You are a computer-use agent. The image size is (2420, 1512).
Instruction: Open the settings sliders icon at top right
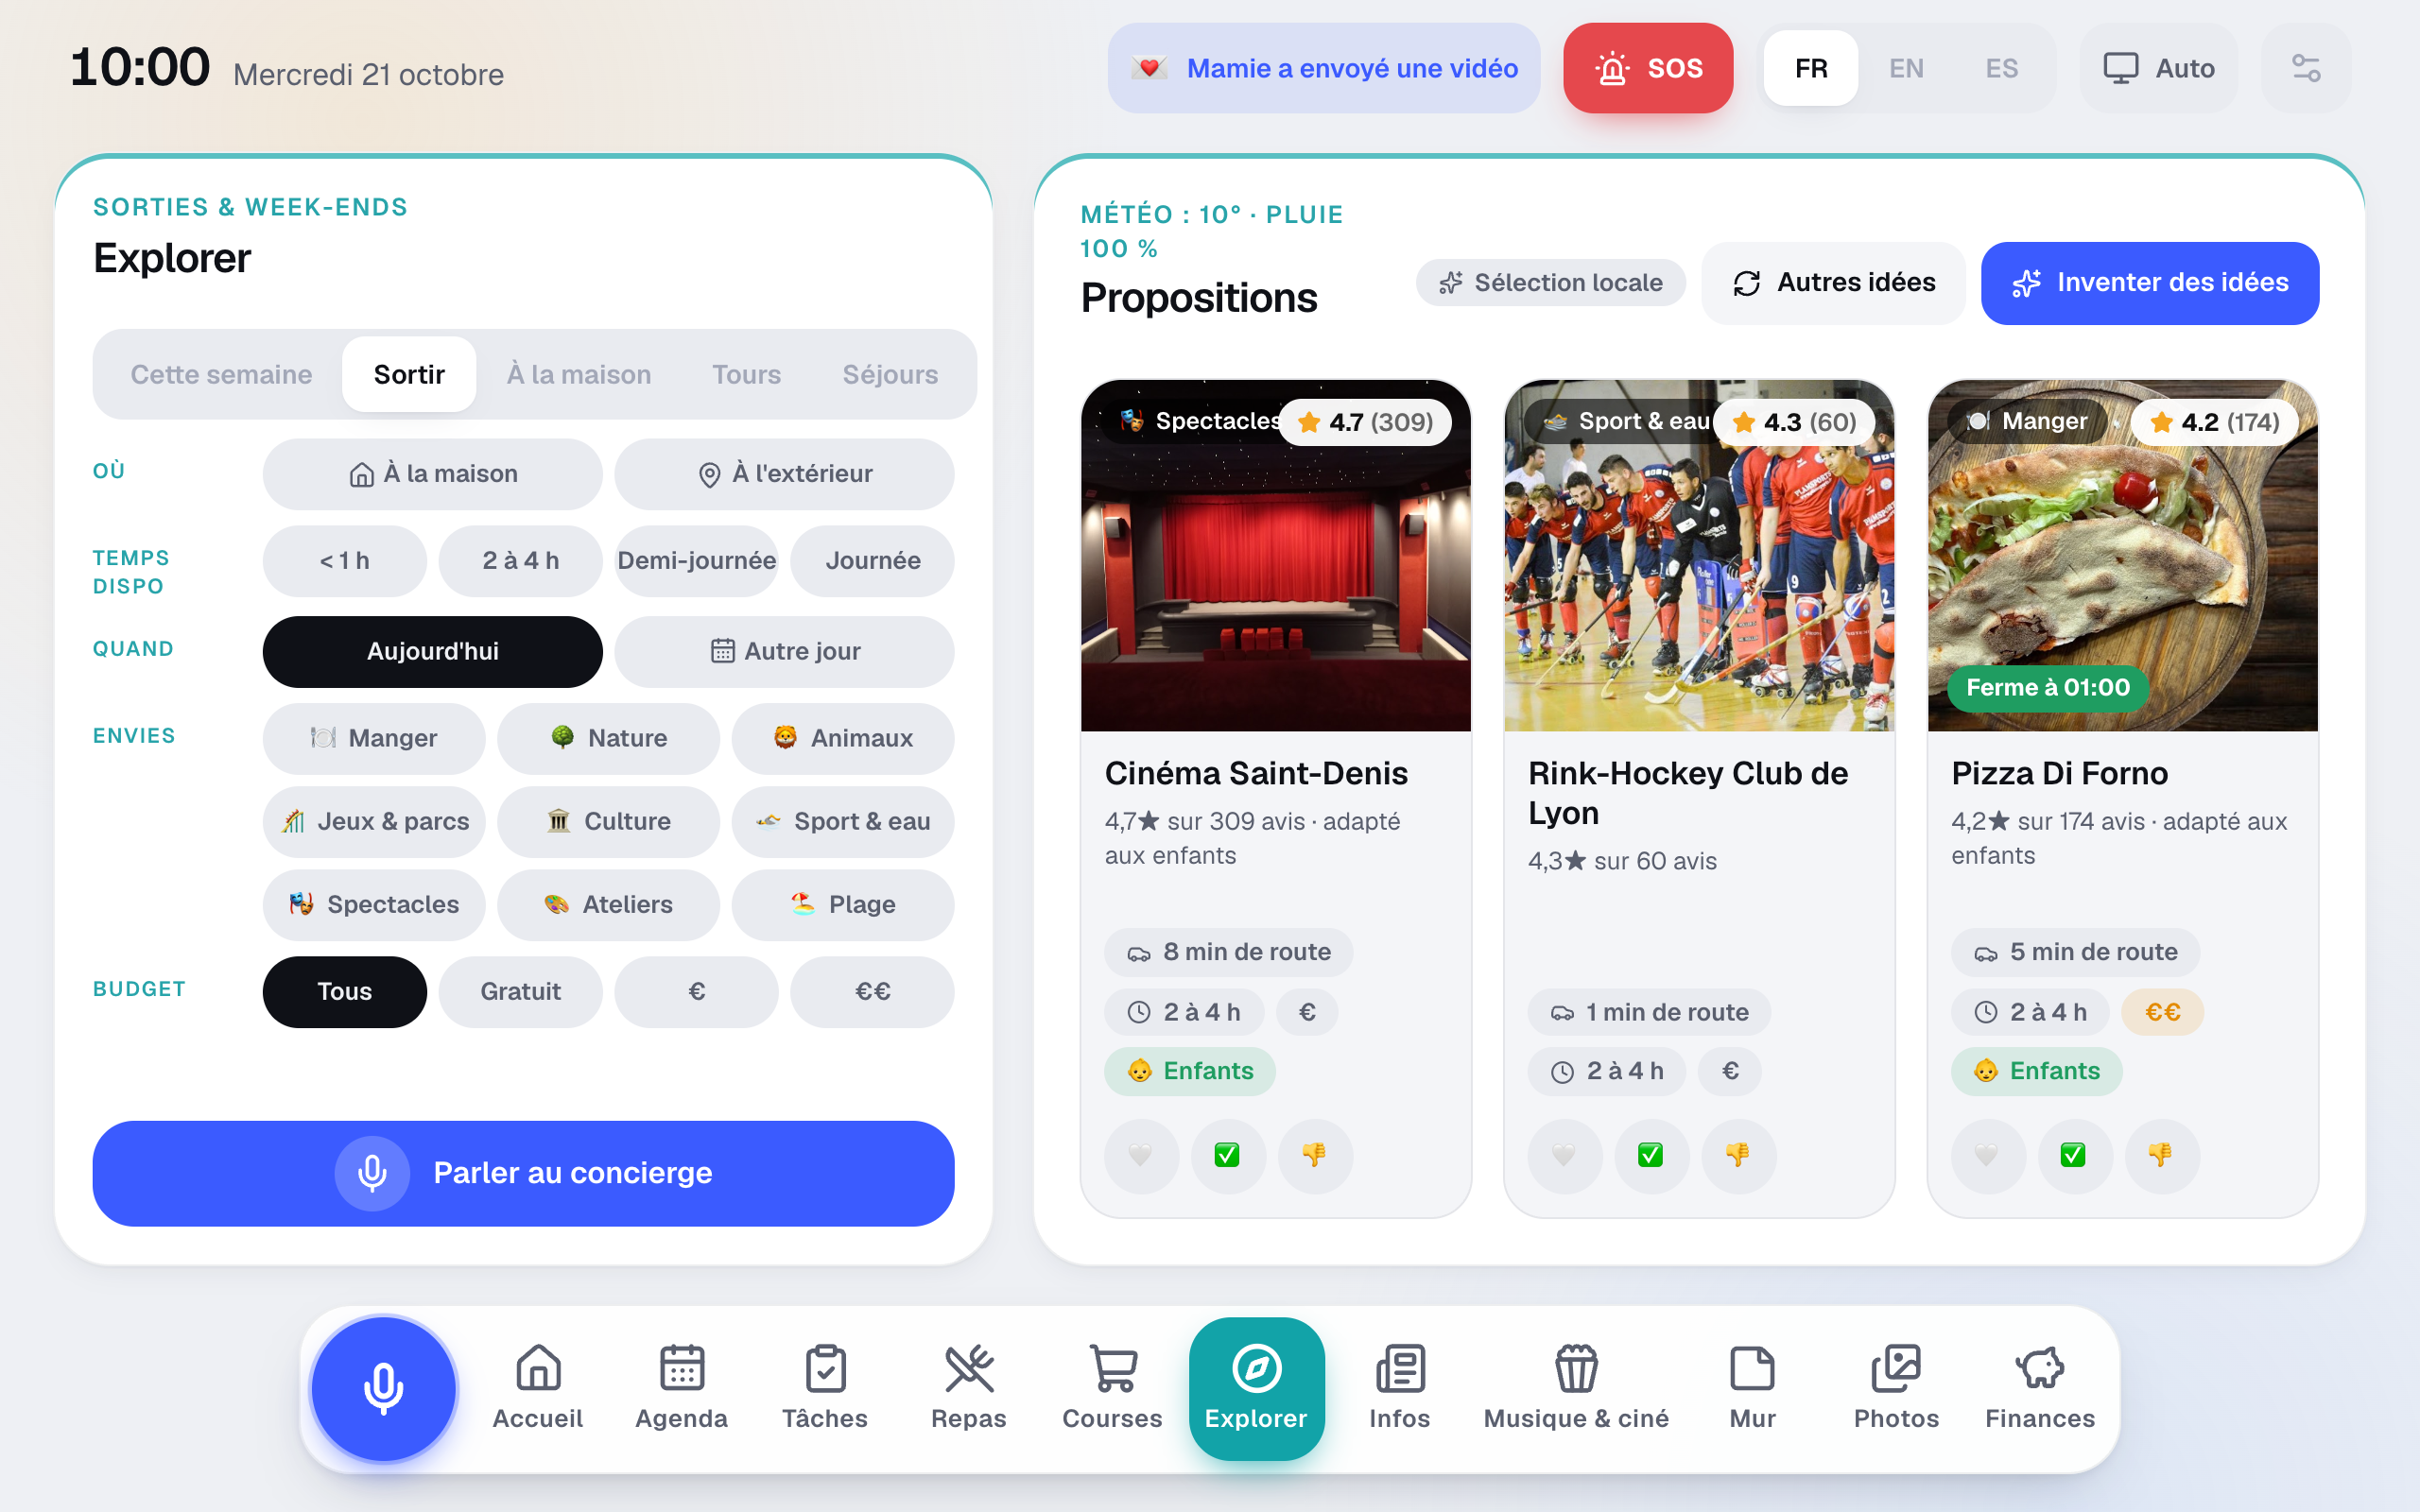point(2306,68)
